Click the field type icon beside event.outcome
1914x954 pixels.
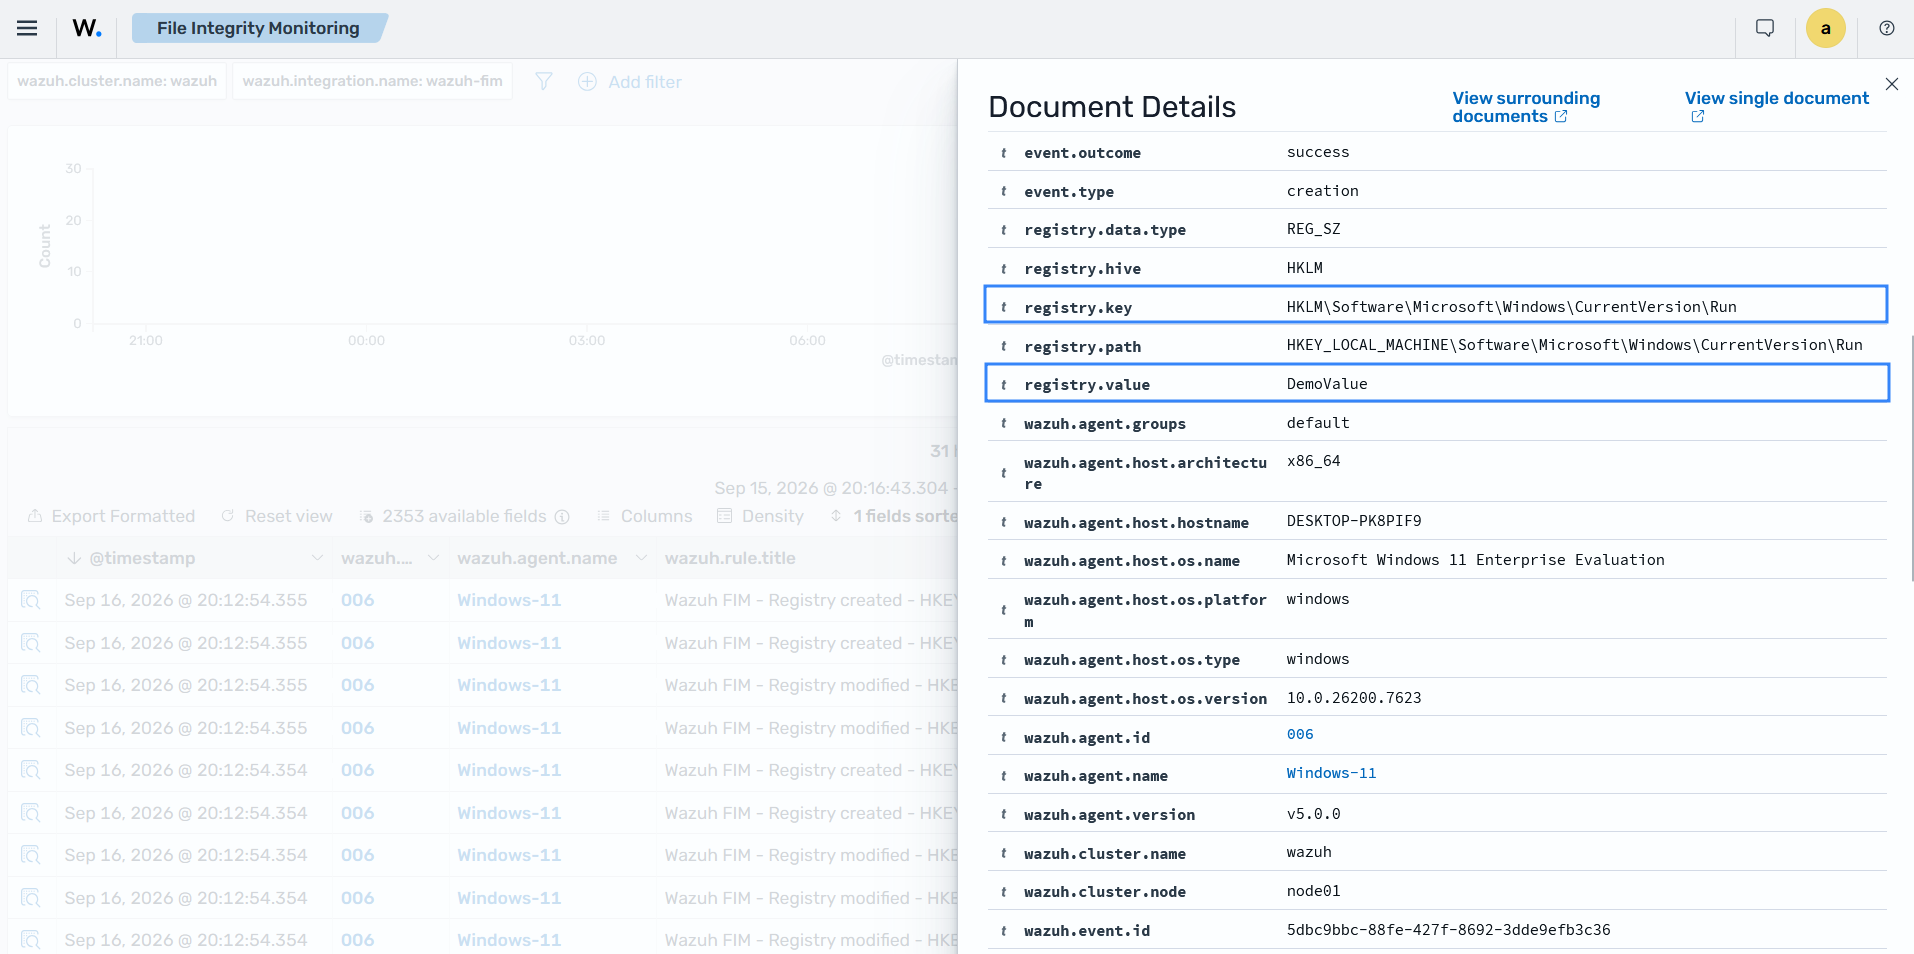1004,153
